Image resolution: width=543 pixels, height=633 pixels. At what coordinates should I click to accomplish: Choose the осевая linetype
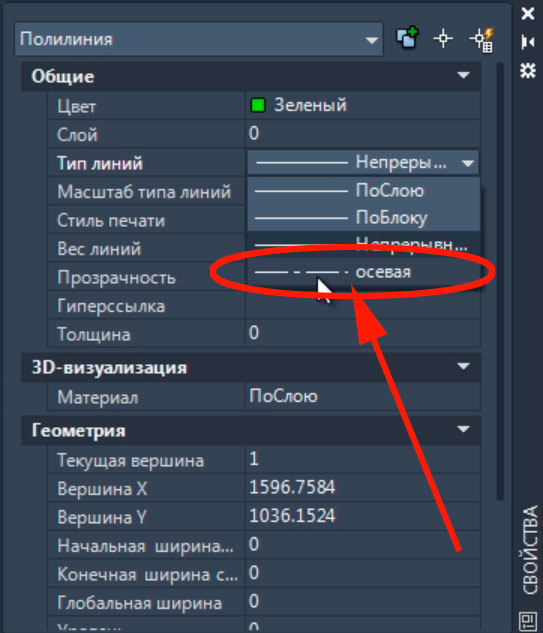pos(363,272)
